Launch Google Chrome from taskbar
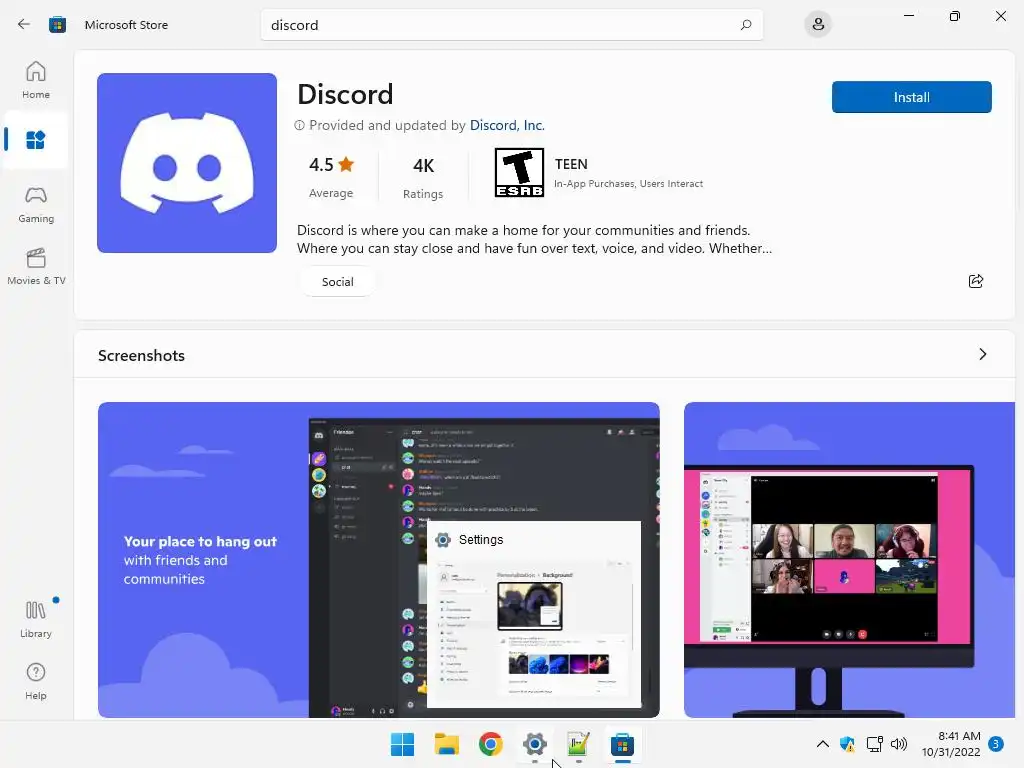The width and height of the screenshot is (1024, 768). (x=490, y=744)
